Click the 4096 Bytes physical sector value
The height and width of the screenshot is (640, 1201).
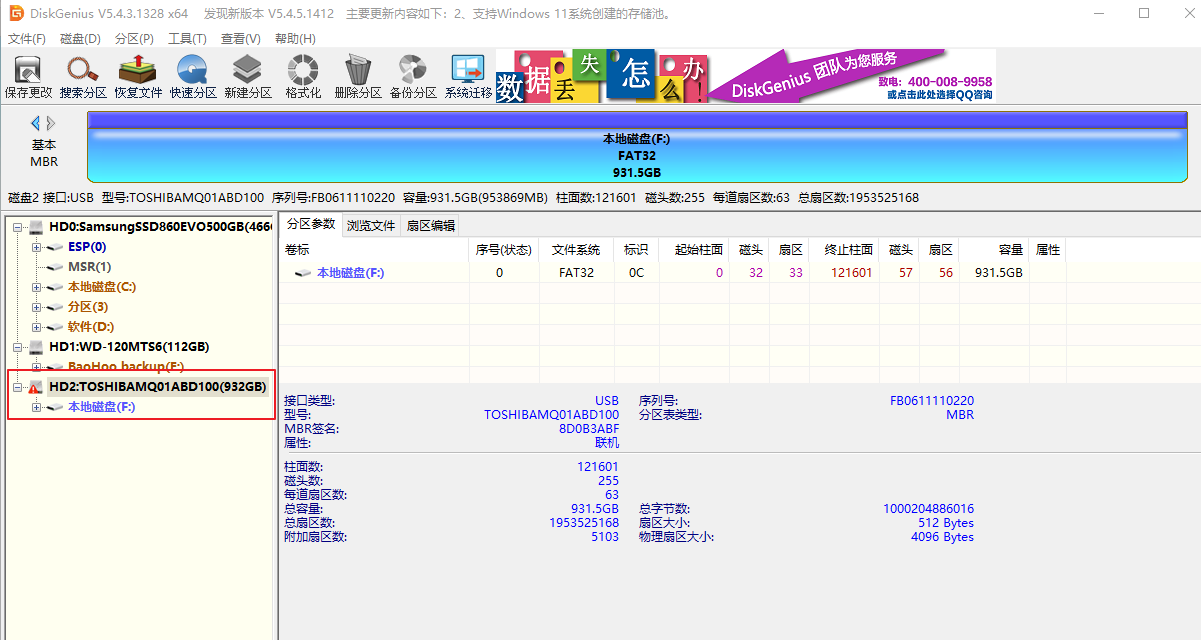point(942,537)
